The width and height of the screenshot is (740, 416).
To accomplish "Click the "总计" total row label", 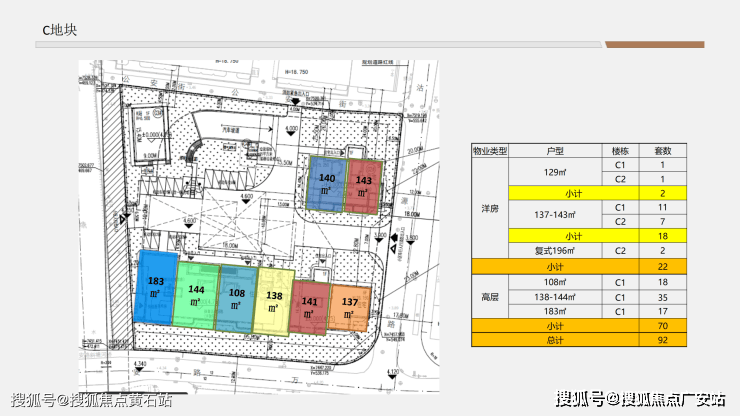I will tap(555, 340).
